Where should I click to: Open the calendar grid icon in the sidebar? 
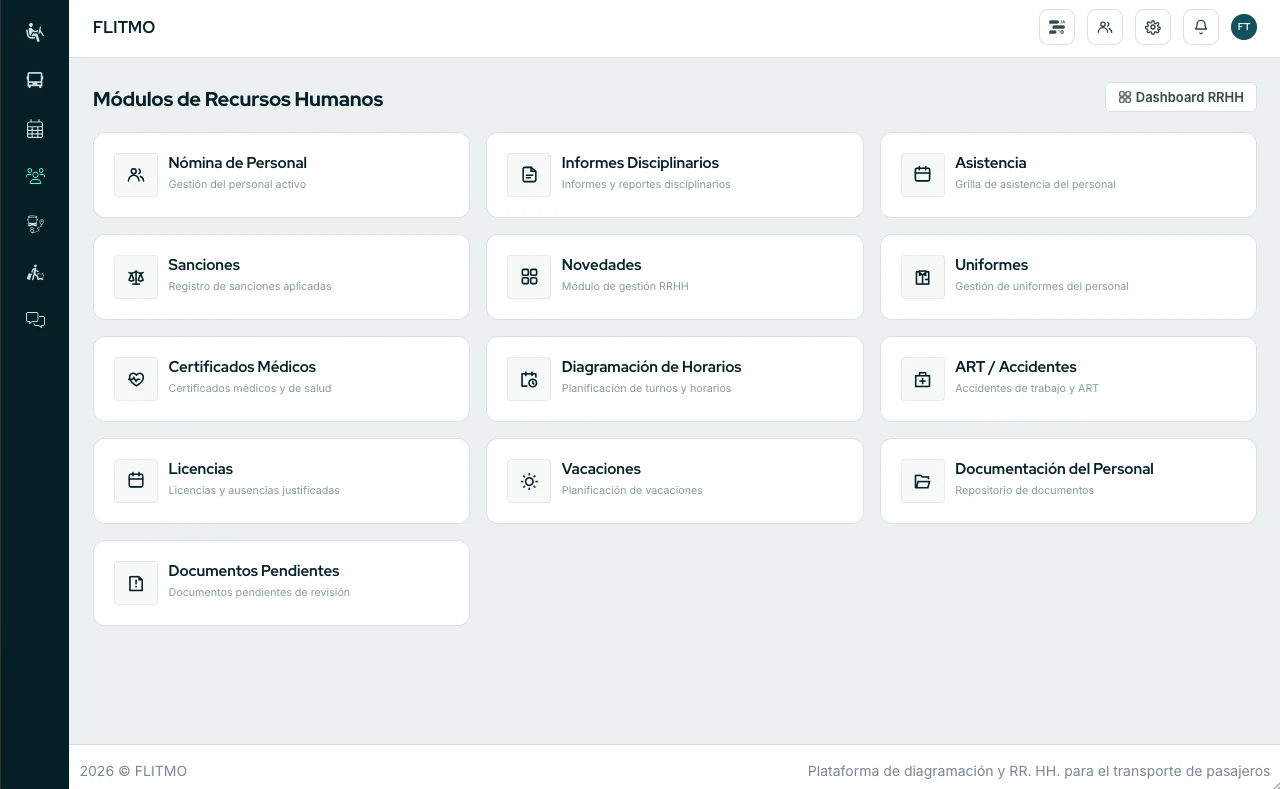35,128
